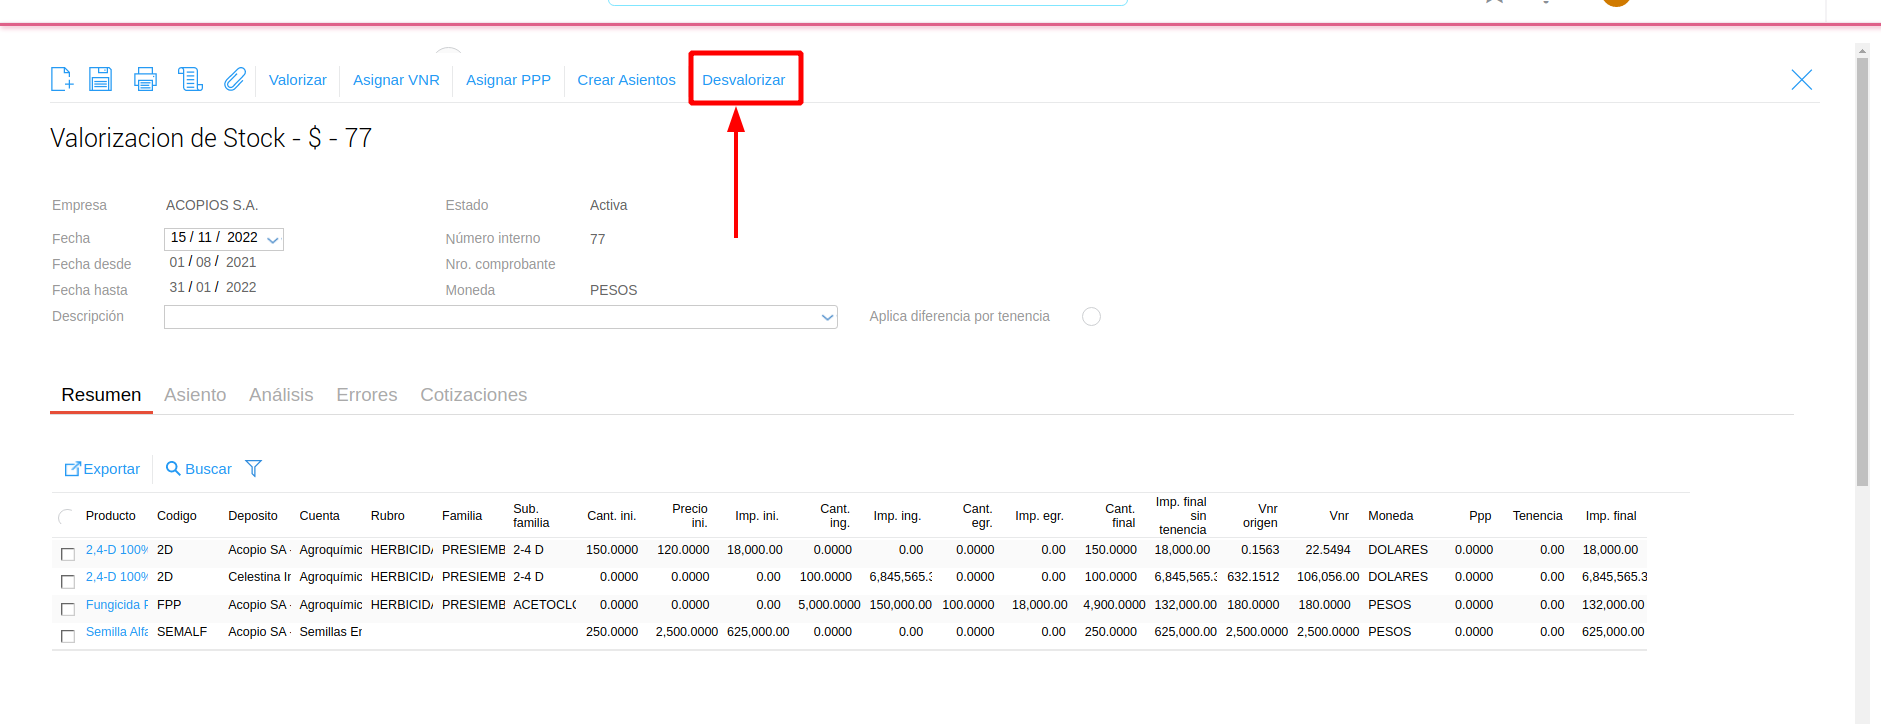
Task: Click the vertical scrollbar on the right
Action: click(x=1861, y=270)
